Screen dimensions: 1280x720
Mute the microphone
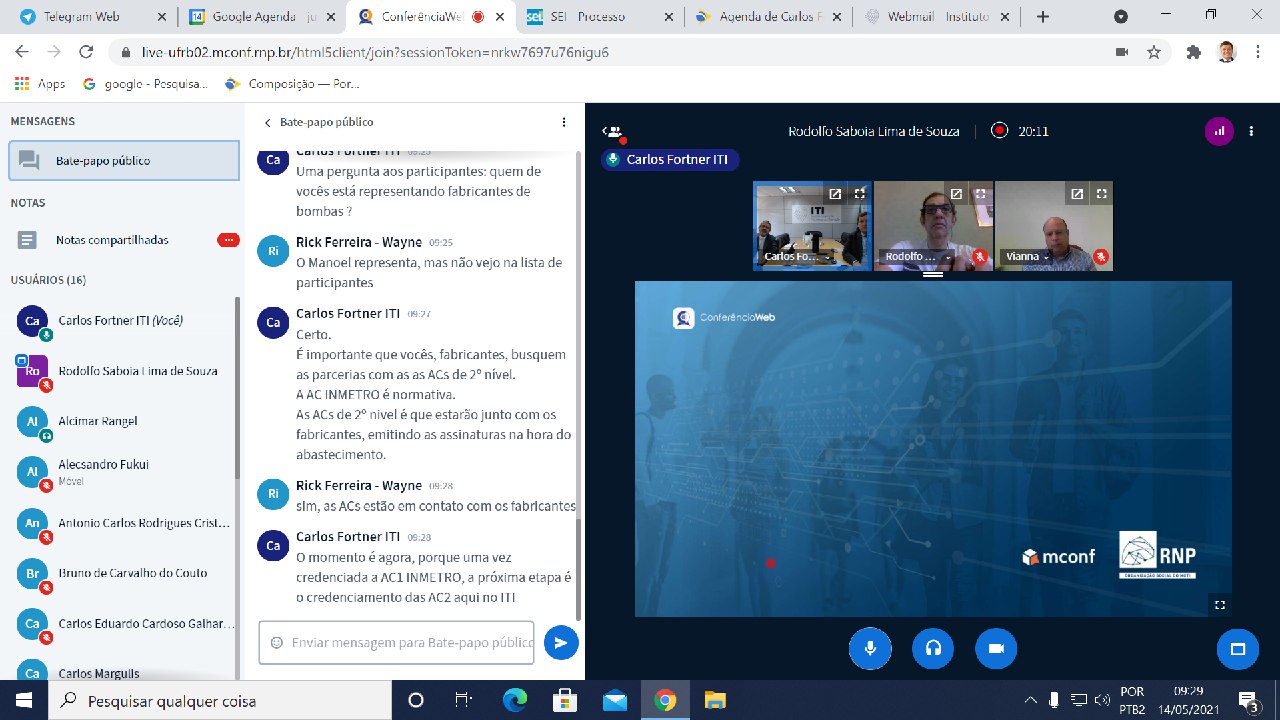click(870, 649)
